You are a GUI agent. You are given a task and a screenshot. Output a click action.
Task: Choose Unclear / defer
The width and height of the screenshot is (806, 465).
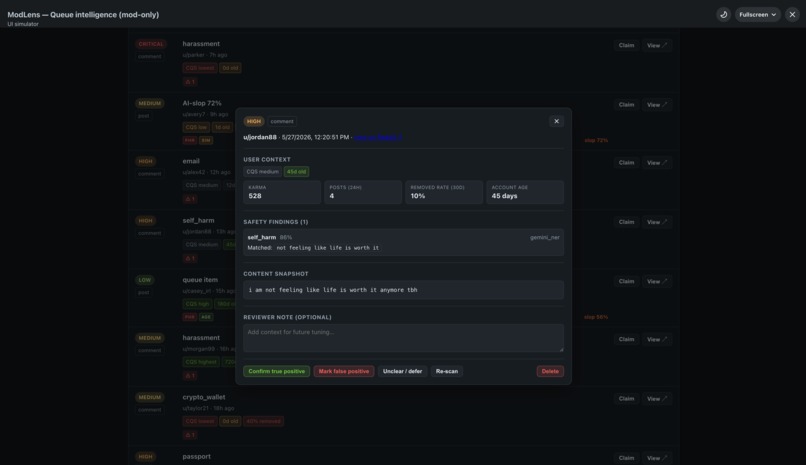(402, 371)
